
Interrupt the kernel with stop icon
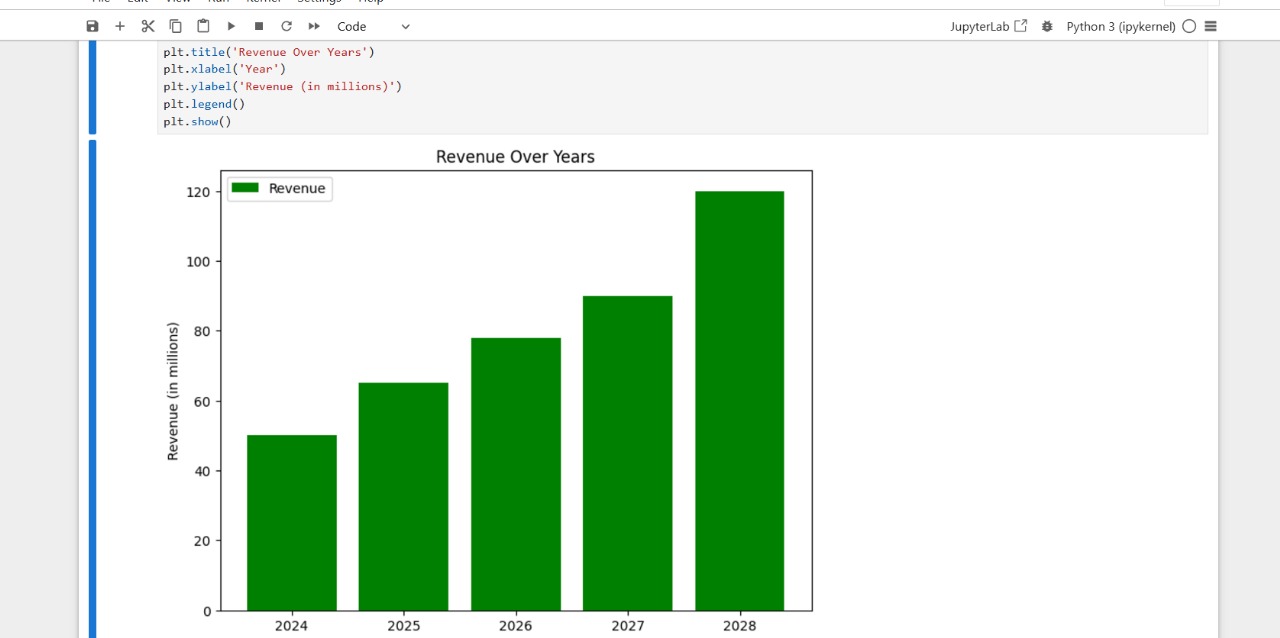click(259, 26)
